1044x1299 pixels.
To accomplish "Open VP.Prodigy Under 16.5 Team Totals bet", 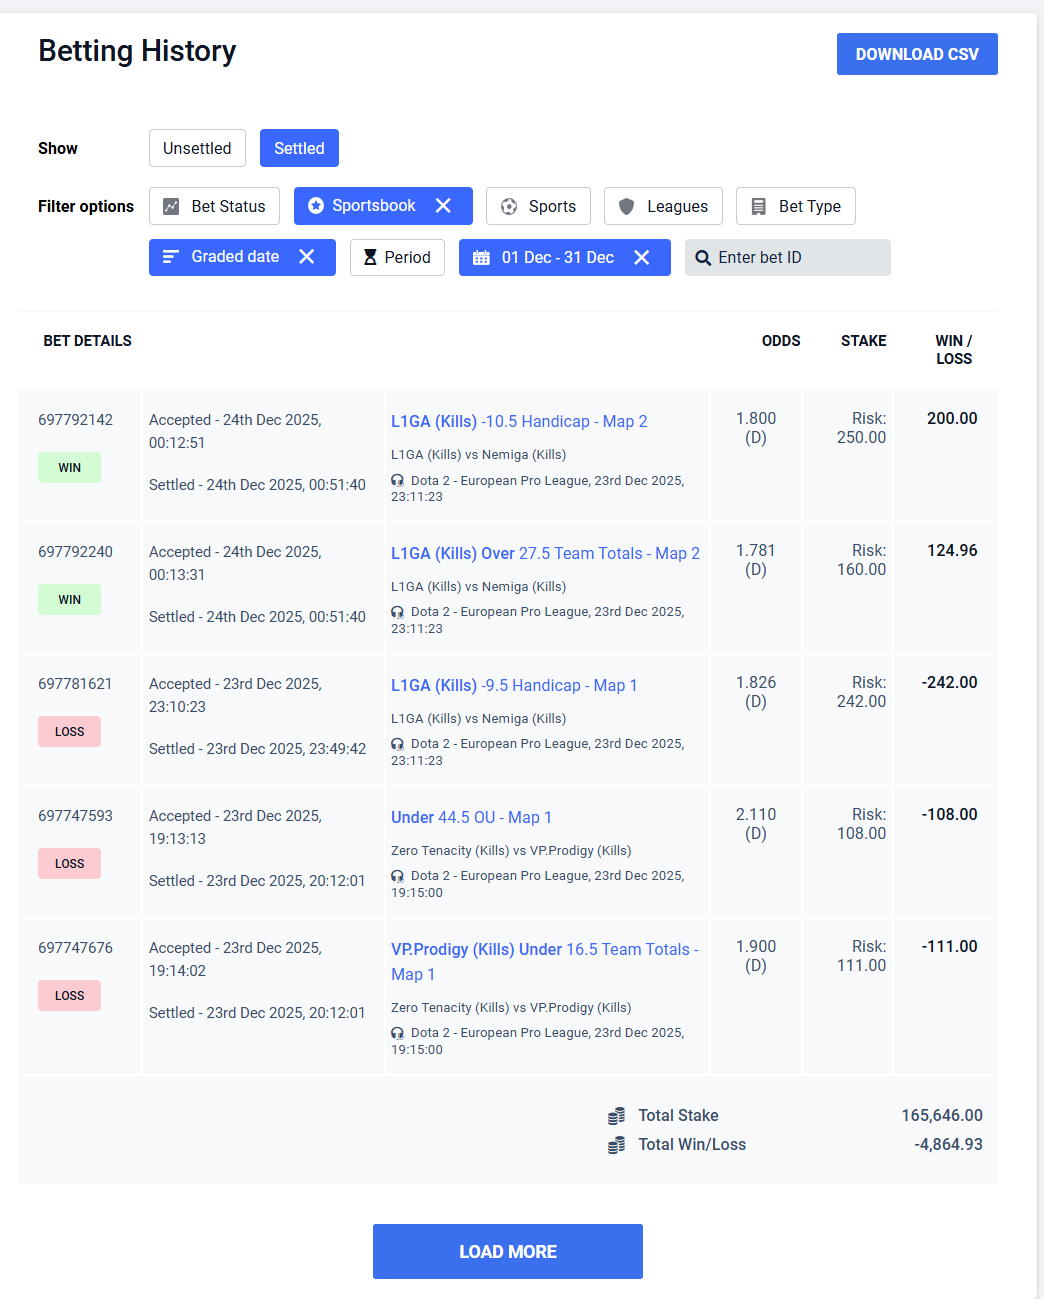I will click(x=543, y=950).
